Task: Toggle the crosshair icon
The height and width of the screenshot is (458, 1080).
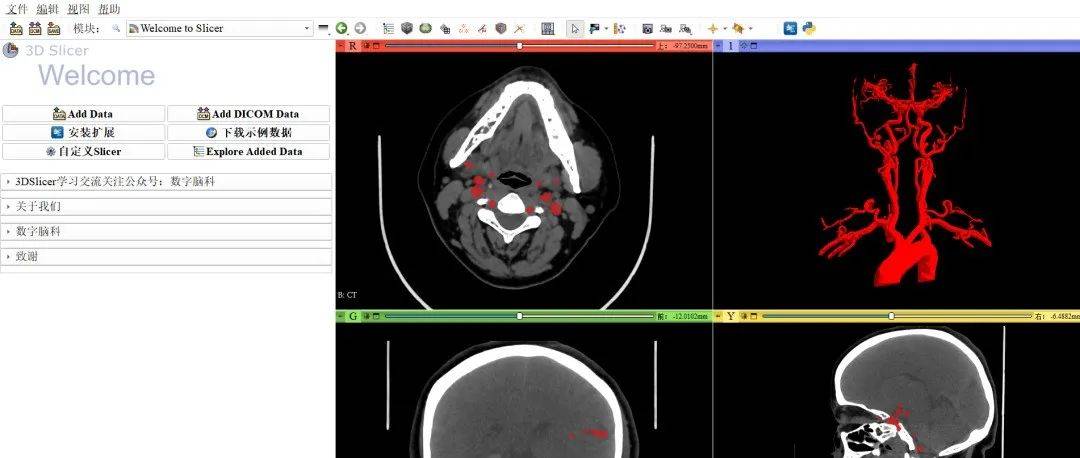Action: pyautogui.click(x=713, y=28)
